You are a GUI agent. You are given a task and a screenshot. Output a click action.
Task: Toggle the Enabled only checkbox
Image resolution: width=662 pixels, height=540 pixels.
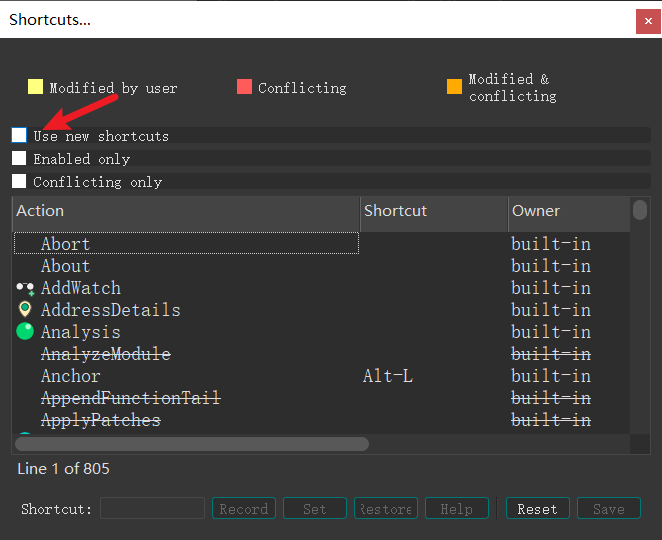click(x=19, y=158)
